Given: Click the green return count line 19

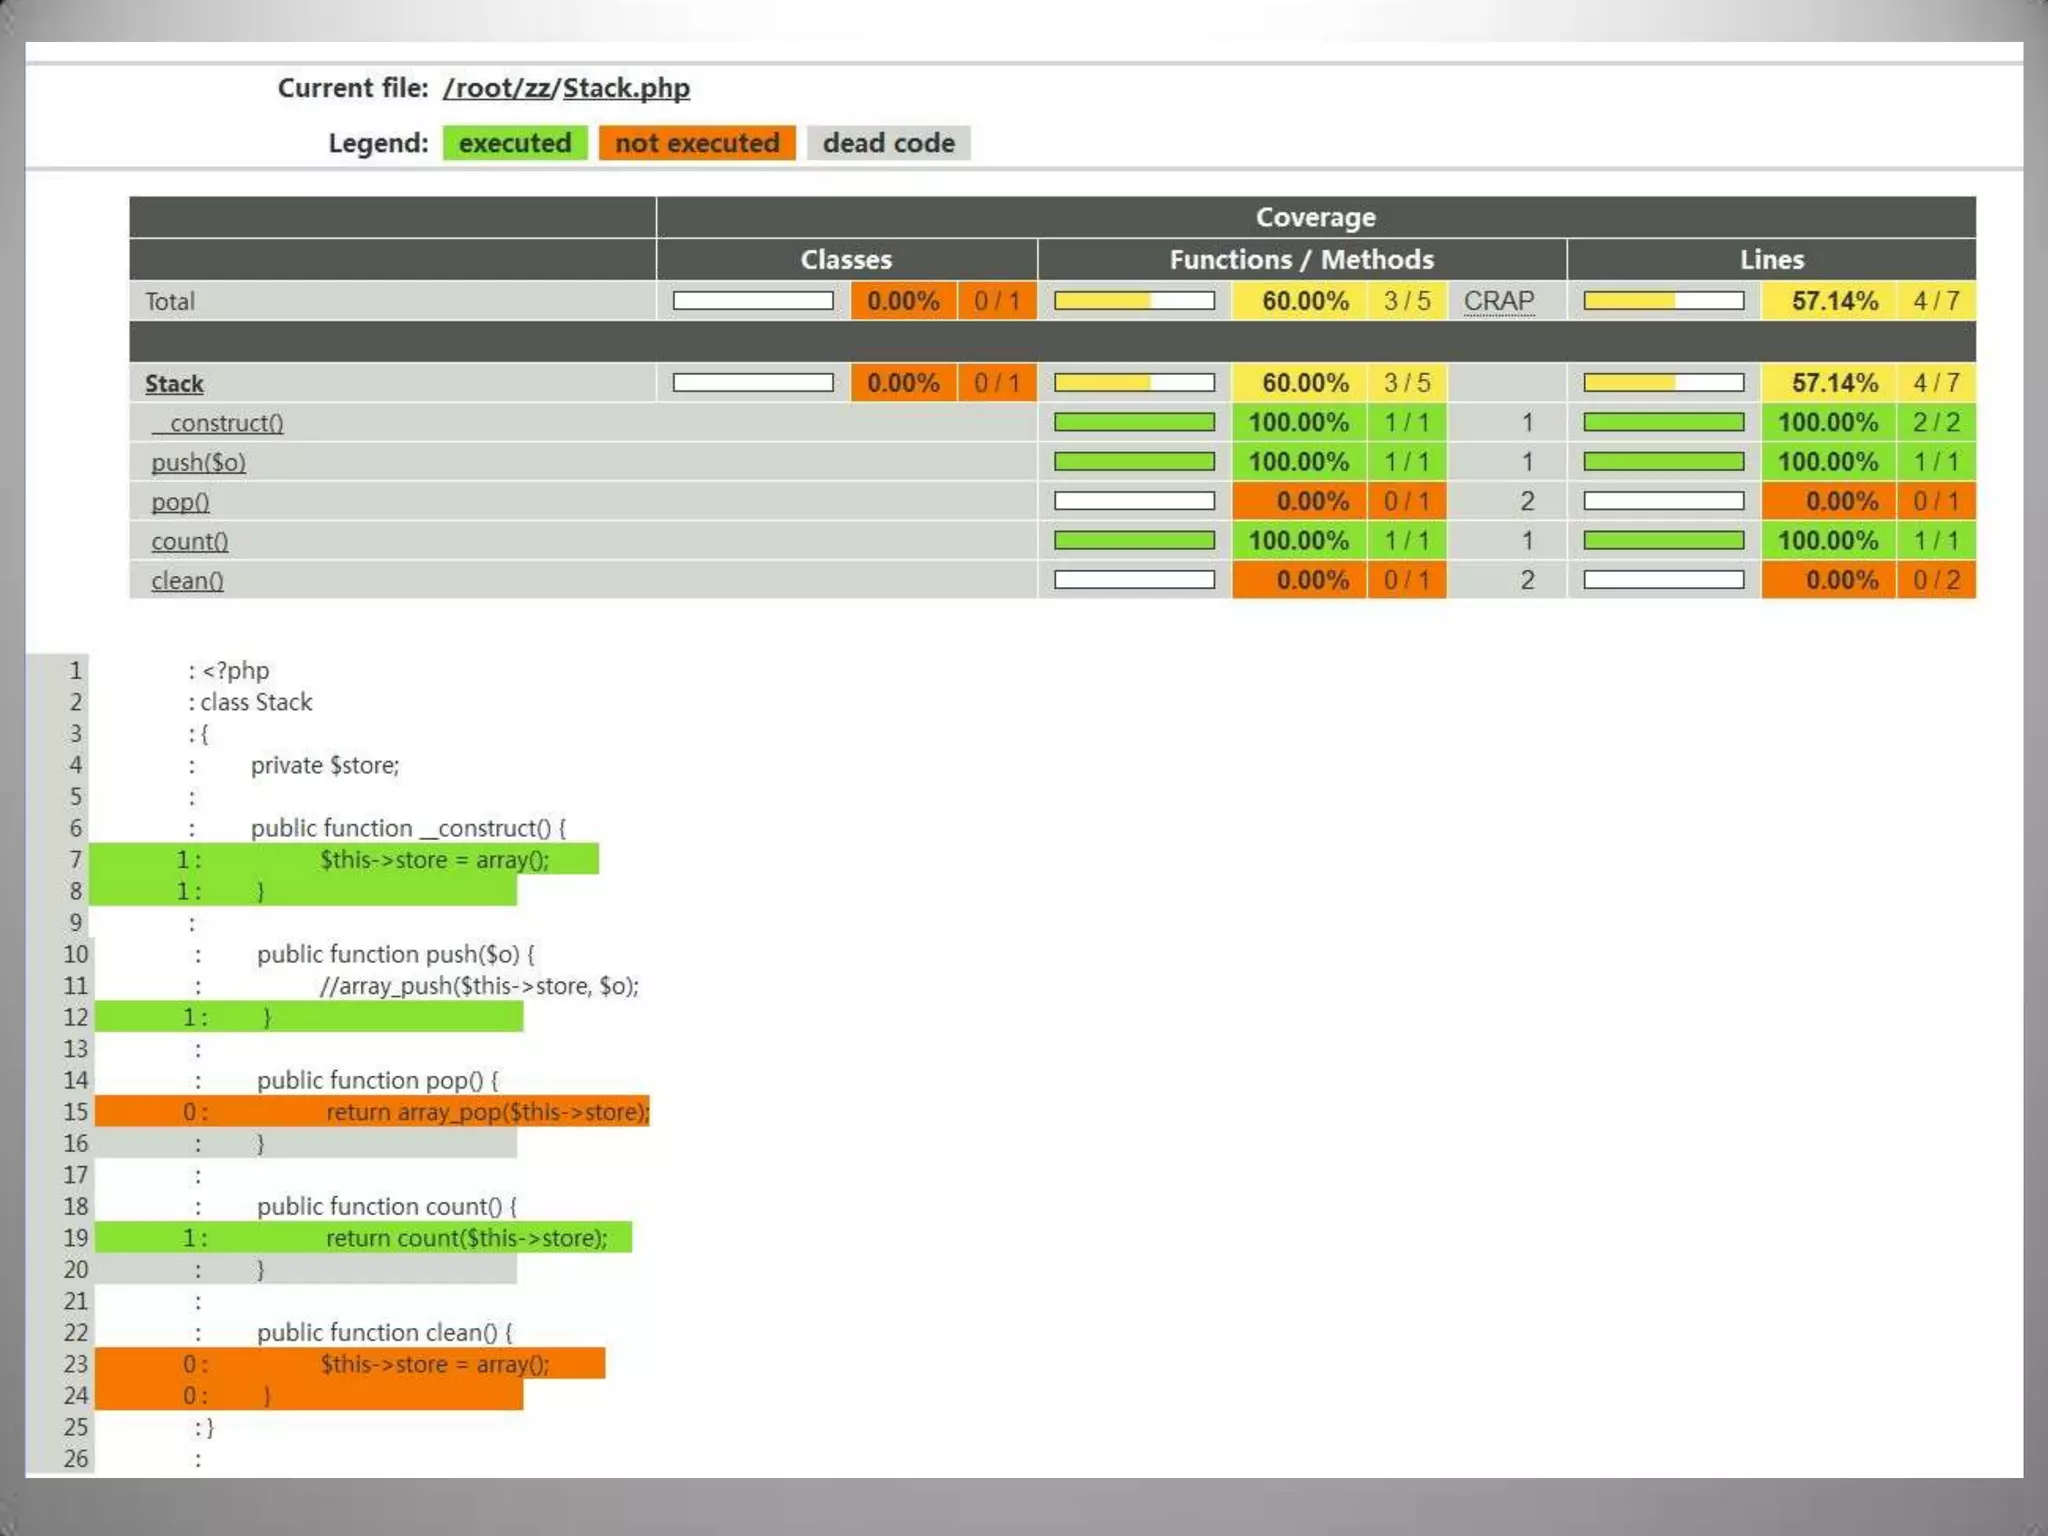Looking at the screenshot, I should pyautogui.click(x=466, y=1238).
